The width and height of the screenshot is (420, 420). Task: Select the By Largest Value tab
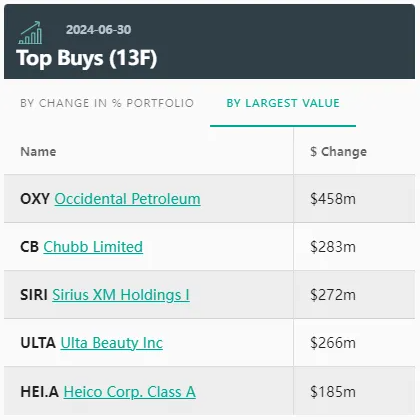click(x=283, y=103)
